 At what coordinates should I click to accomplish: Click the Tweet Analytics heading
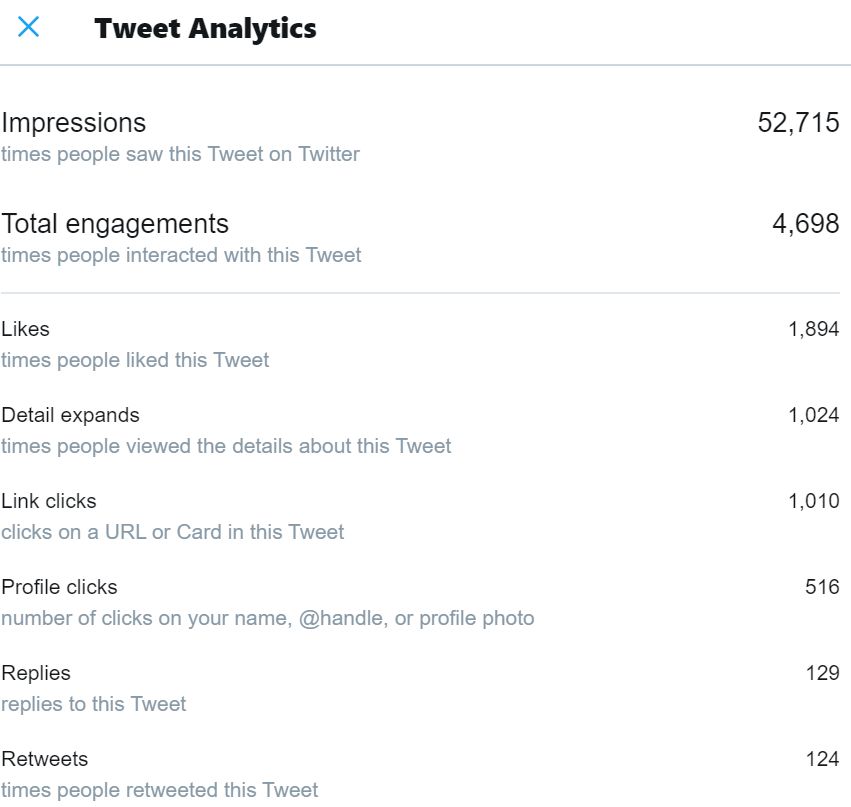point(205,29)
